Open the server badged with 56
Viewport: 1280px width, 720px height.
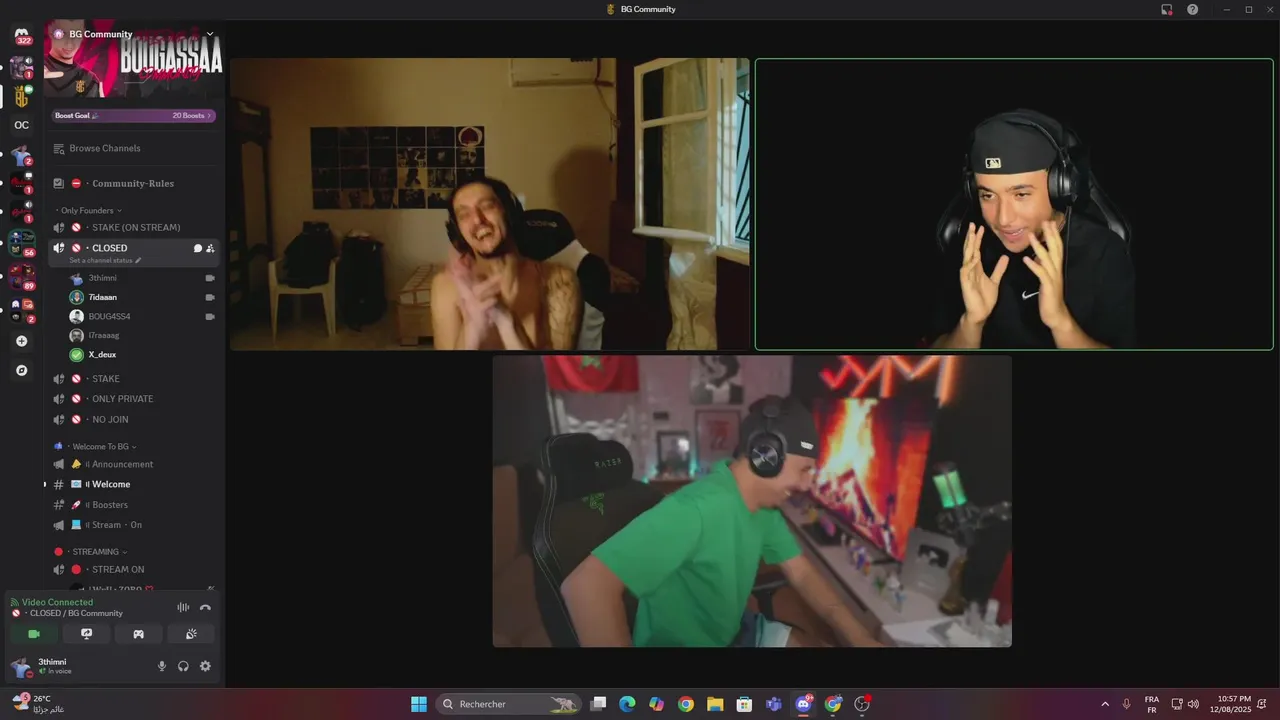coord(22,243)
